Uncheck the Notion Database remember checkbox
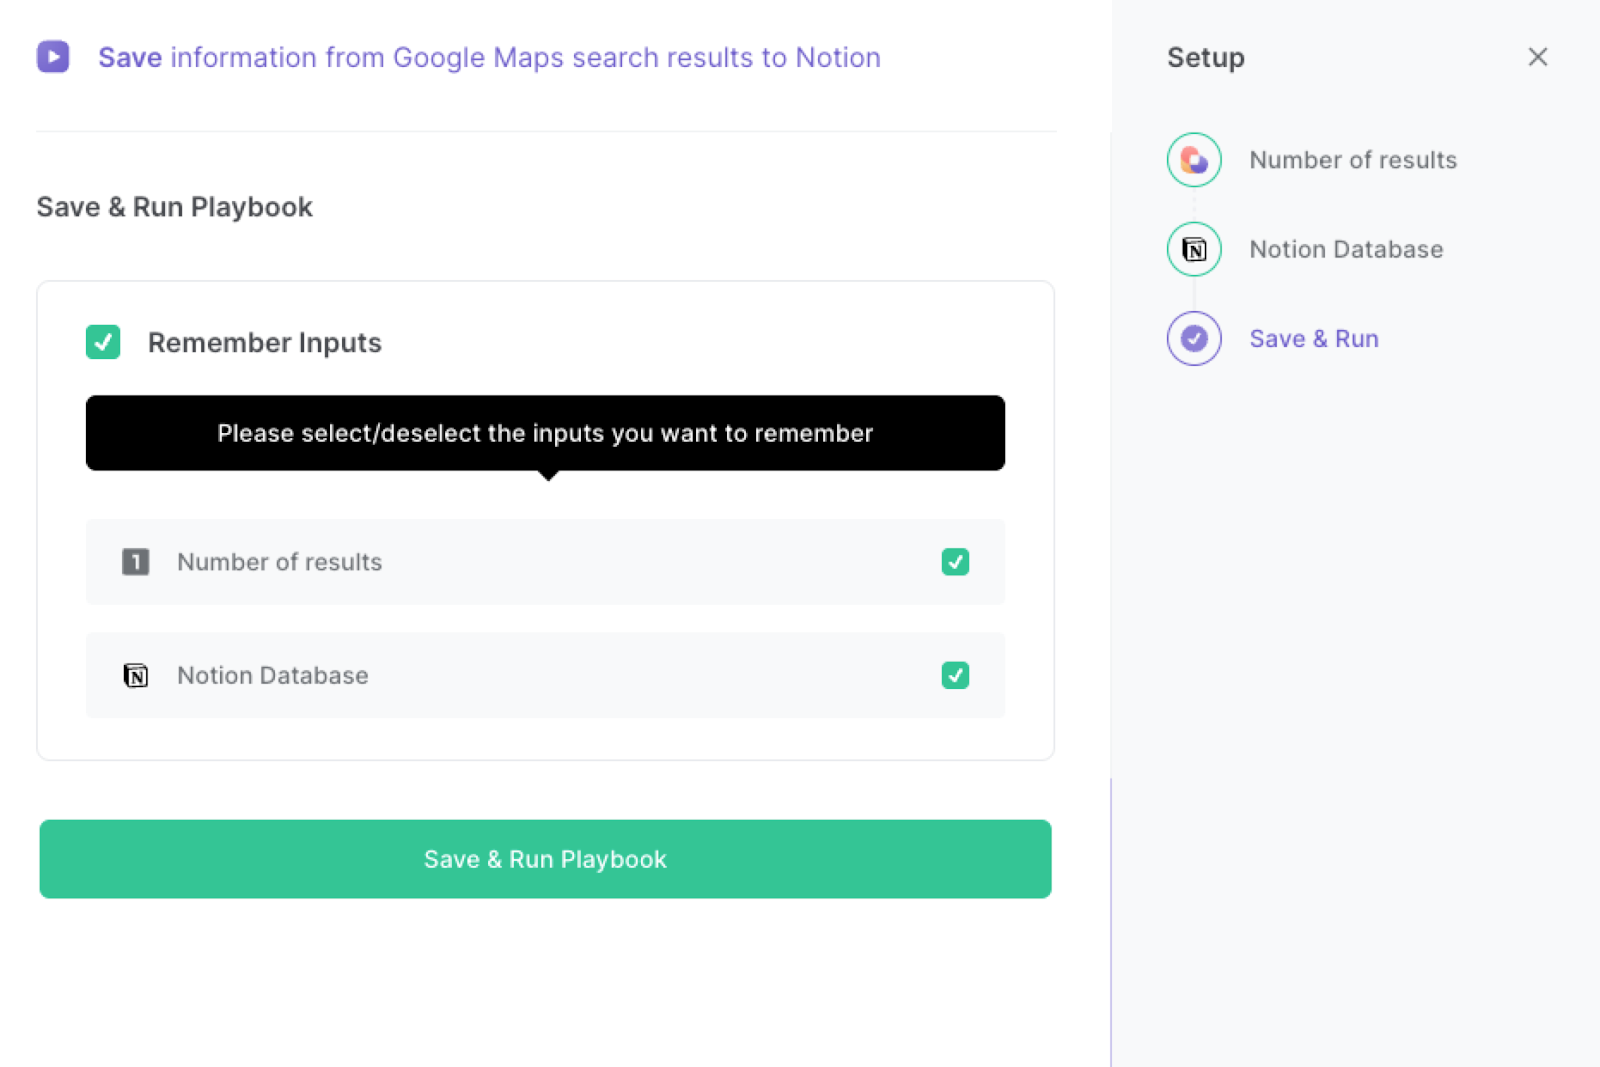This screenshot has height=1067, width=1600. pos(955,675)
